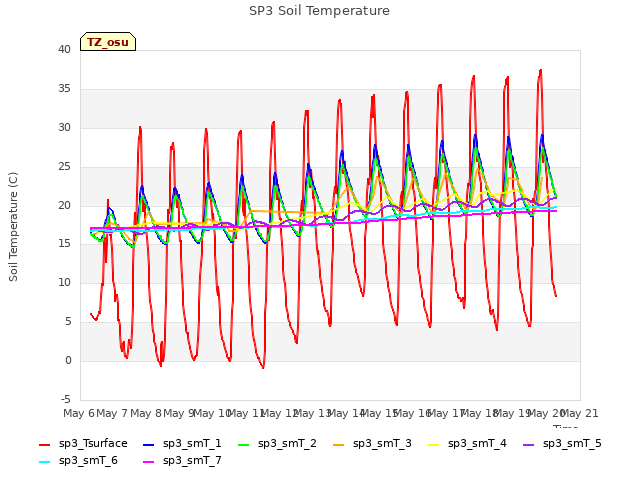Click the May 6 x-axis tick label
Viewport: 640px width, 480px height.
pos(78,413)
